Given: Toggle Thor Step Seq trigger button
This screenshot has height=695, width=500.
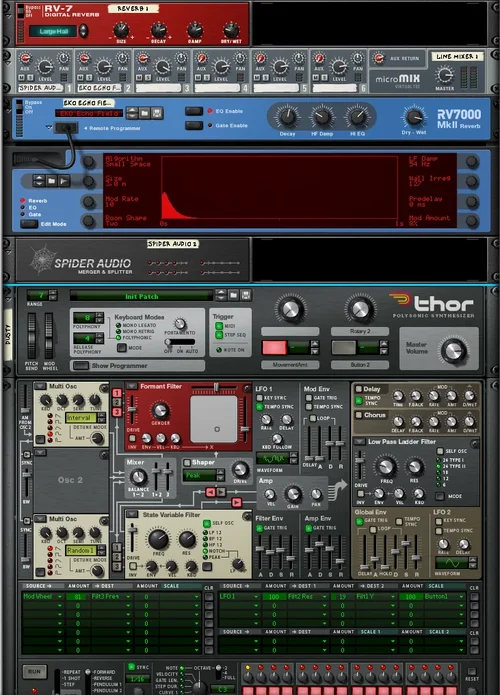Looking at the screenshot, I should point(219,335).
